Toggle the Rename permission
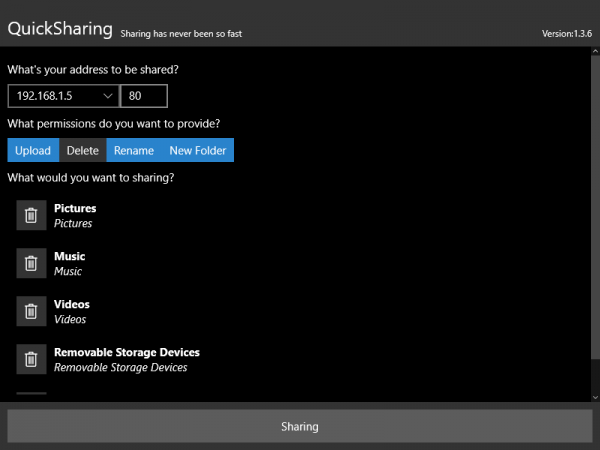The height and width of the screenshot is (450, 600). (x=134, y=150)
